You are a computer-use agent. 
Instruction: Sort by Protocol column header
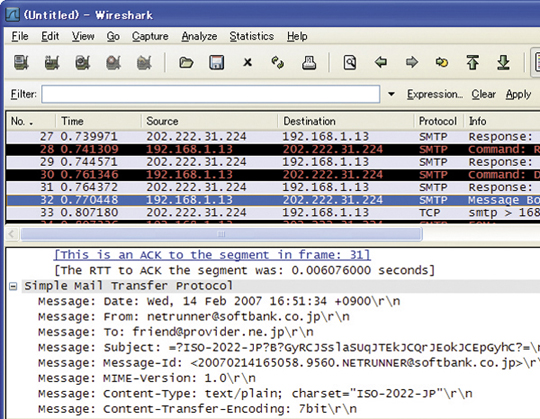click(438, 121)
